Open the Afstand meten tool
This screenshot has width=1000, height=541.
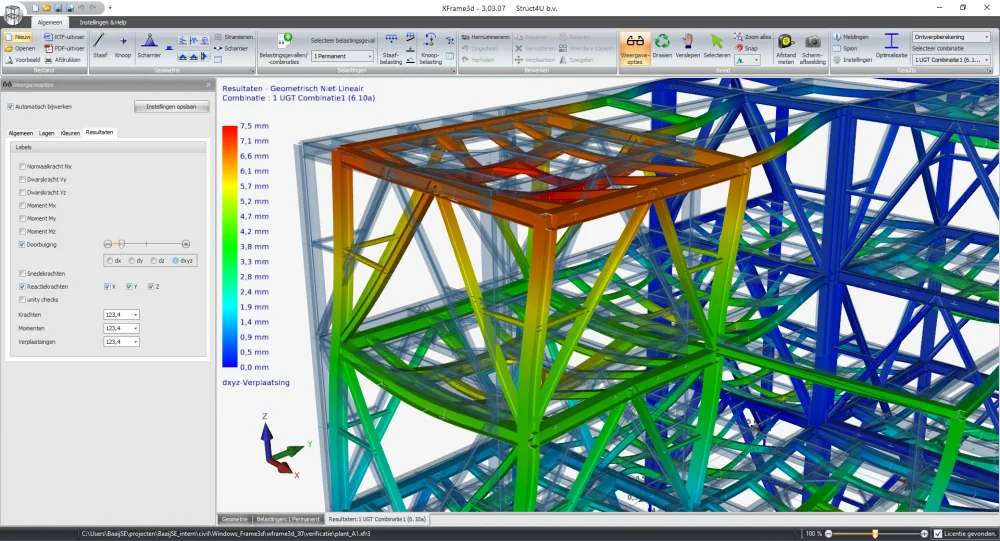(x=786, y=49)
